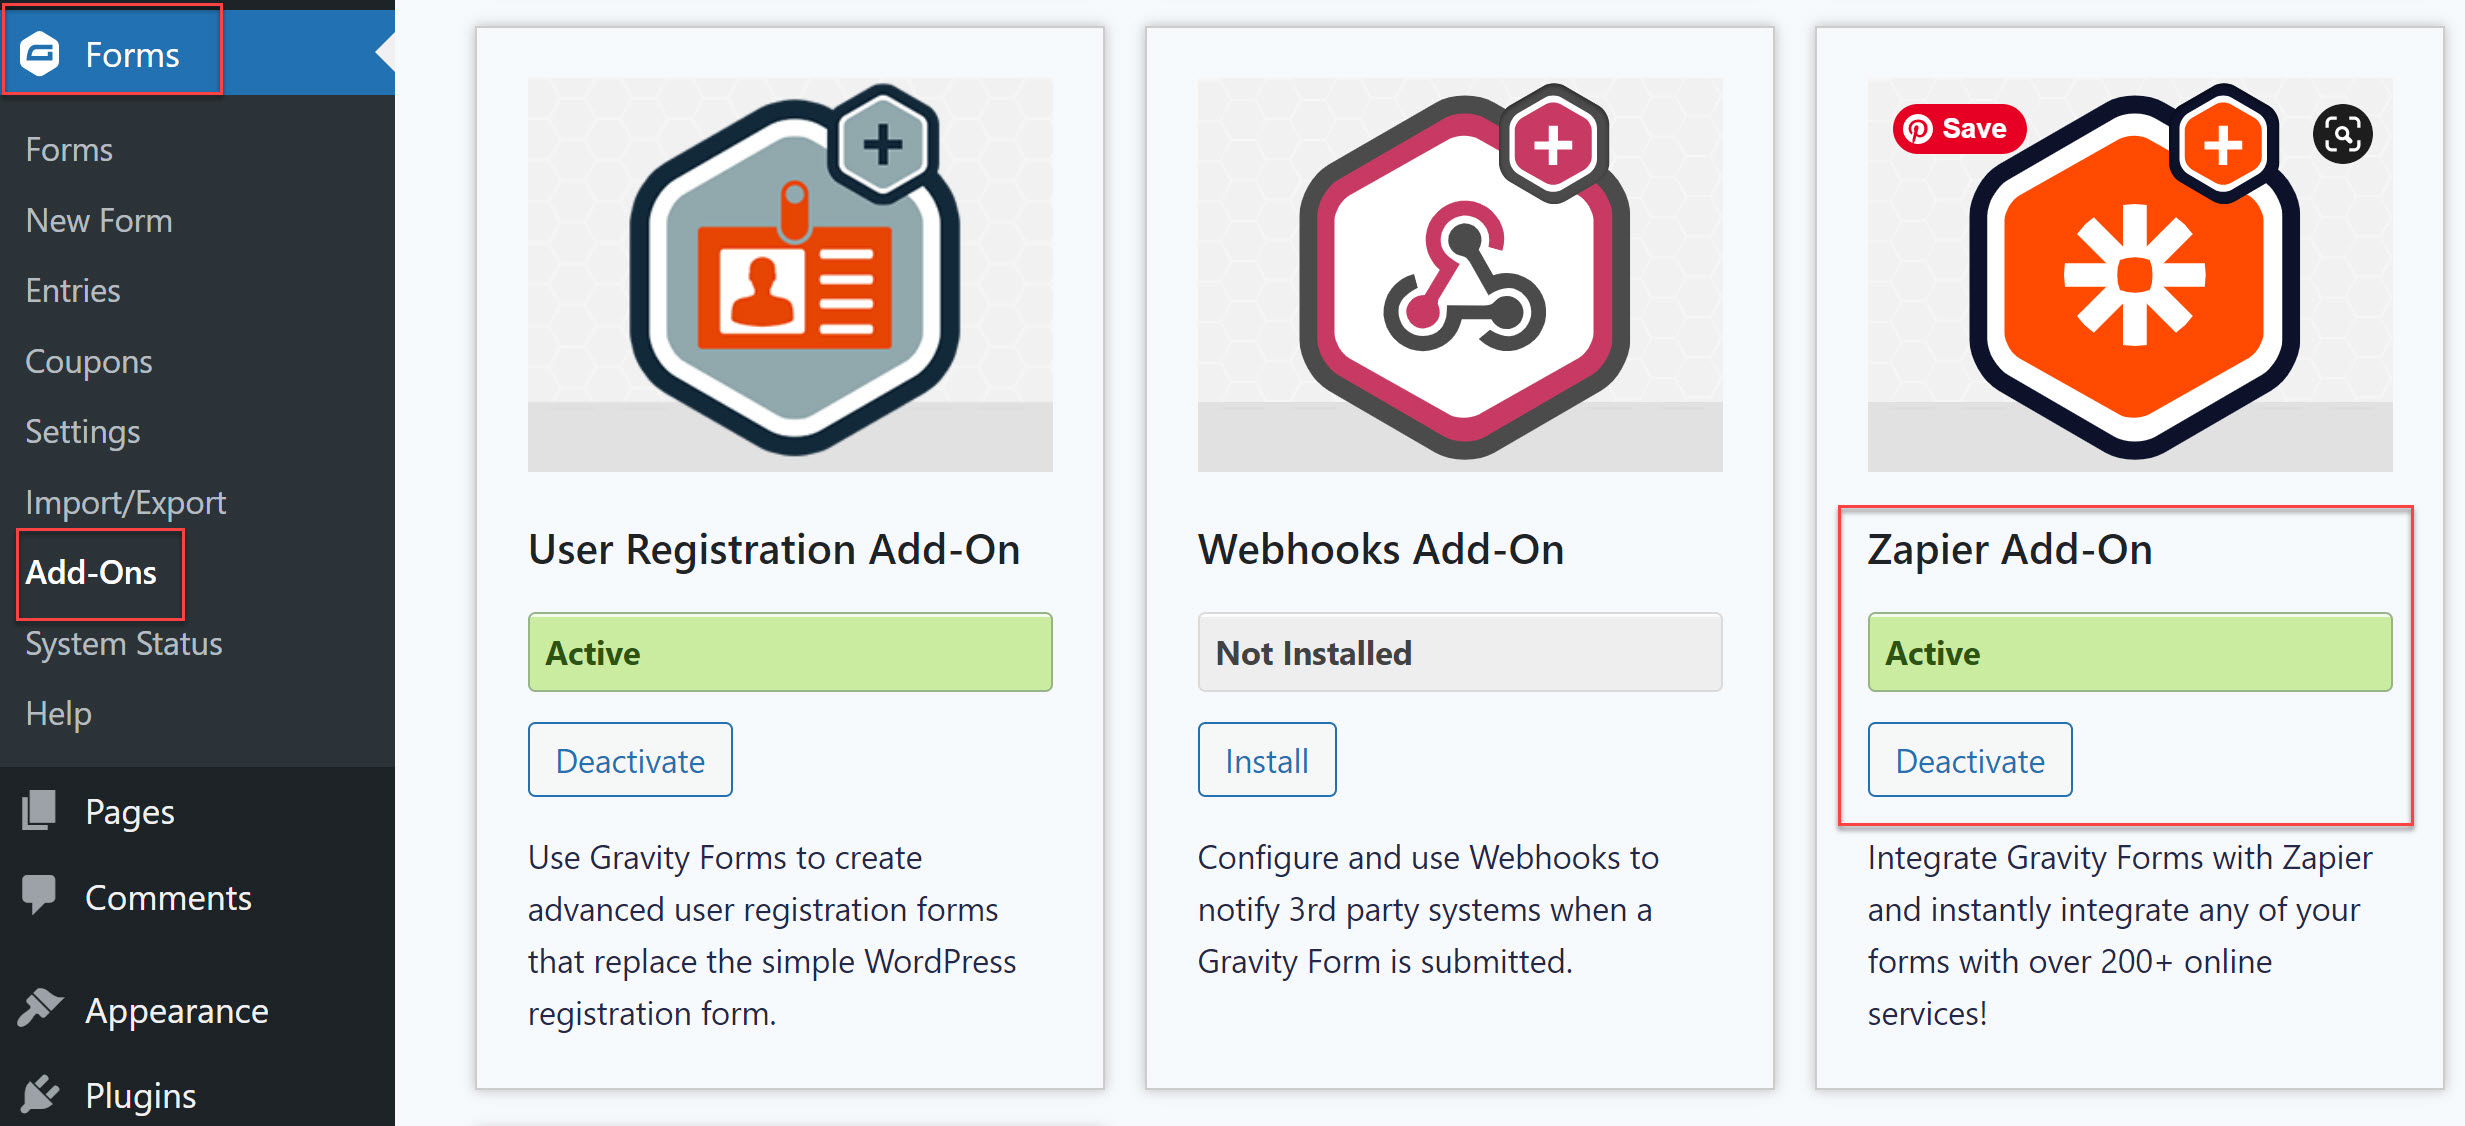Image resolution: width=2465 pixels, height=1126 pixels.
Task: Open the User Registration Add-On image
Action: [790, 275]
